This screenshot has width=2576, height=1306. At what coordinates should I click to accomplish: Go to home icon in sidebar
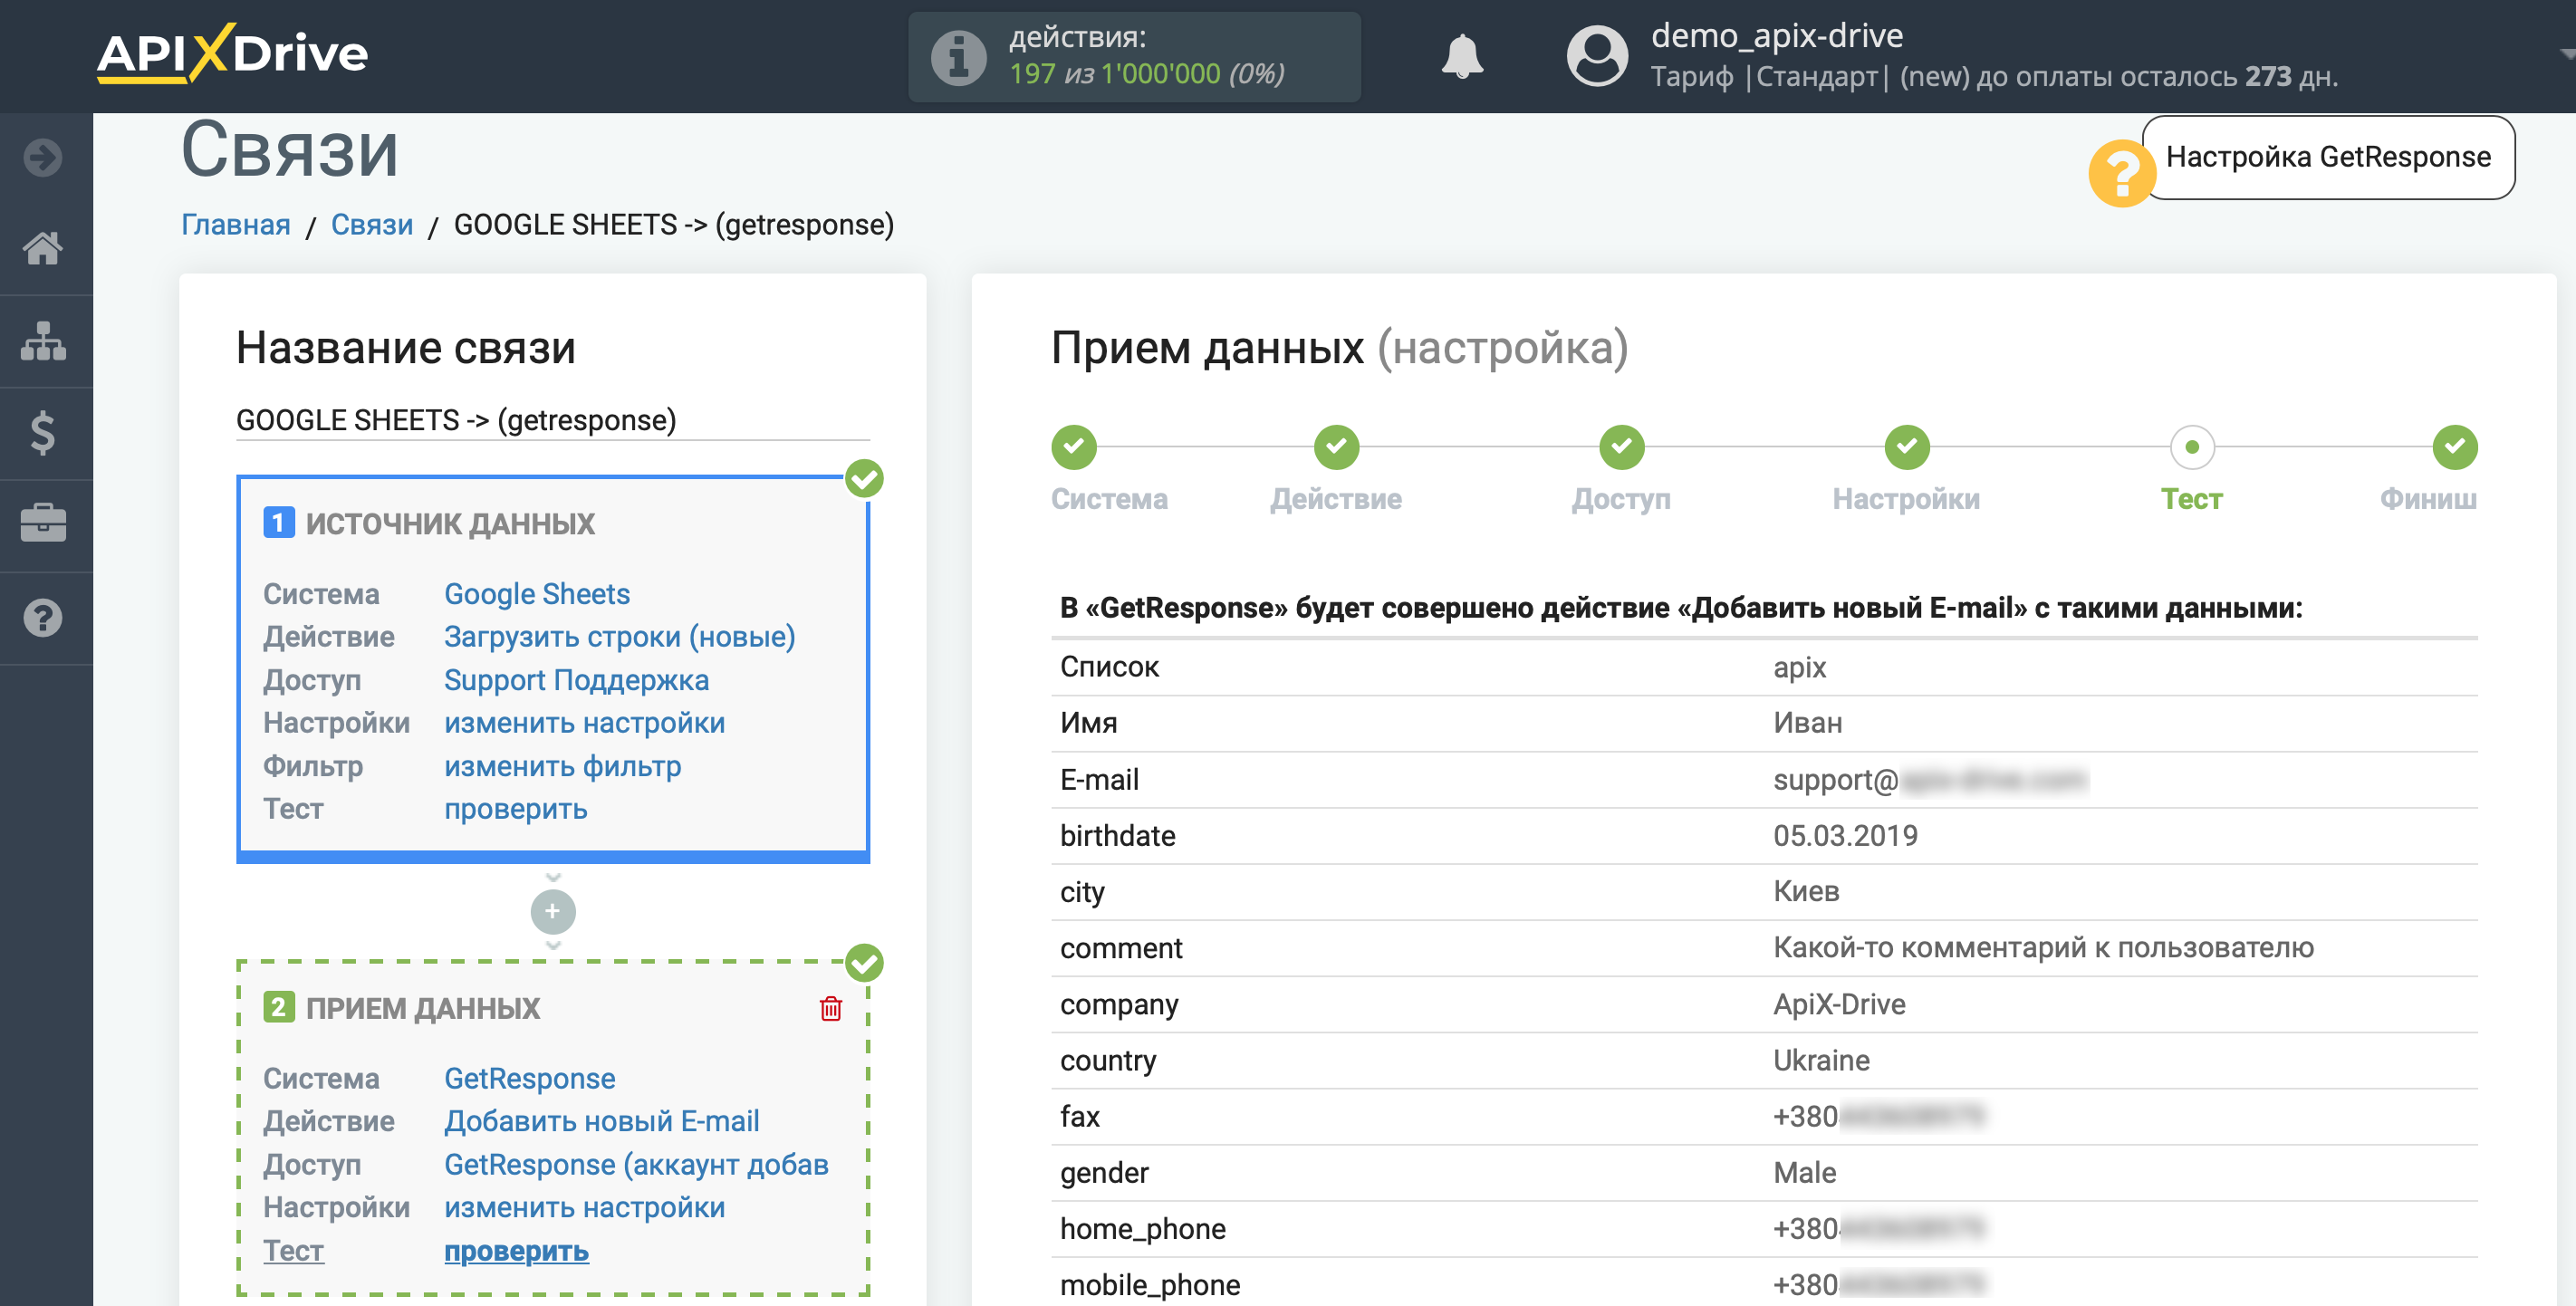point(43,248)
